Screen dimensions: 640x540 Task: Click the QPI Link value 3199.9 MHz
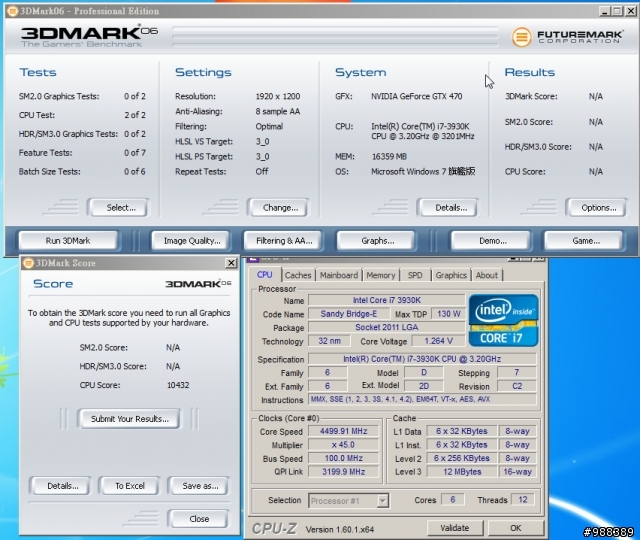pyautogui.click(x=344, y=471)
